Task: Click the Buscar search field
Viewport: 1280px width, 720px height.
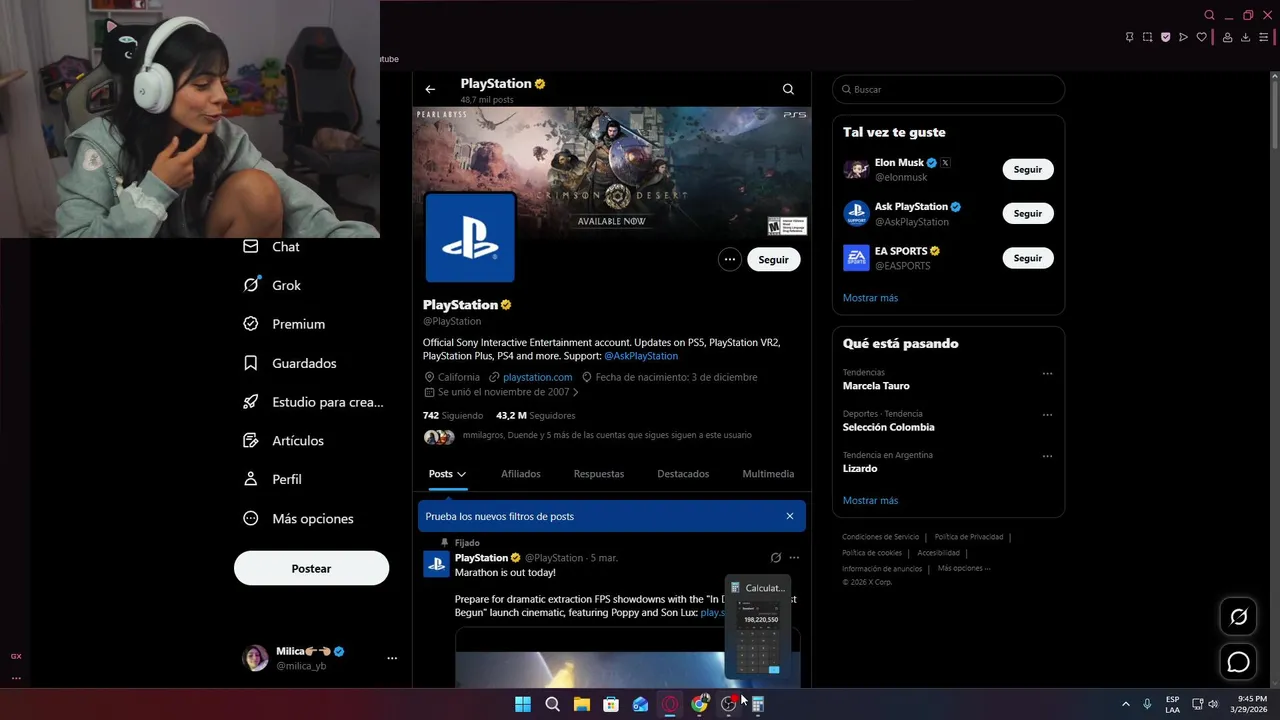Action: click(x=948, y=89)
